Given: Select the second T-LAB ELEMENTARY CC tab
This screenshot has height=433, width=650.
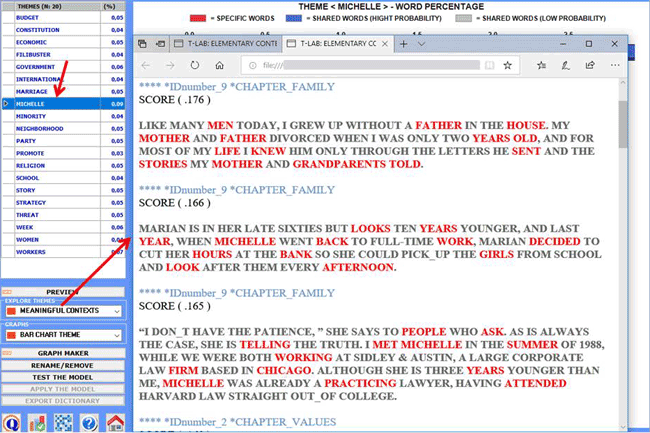Looking at the screenshot, I should tap(338, 44).
